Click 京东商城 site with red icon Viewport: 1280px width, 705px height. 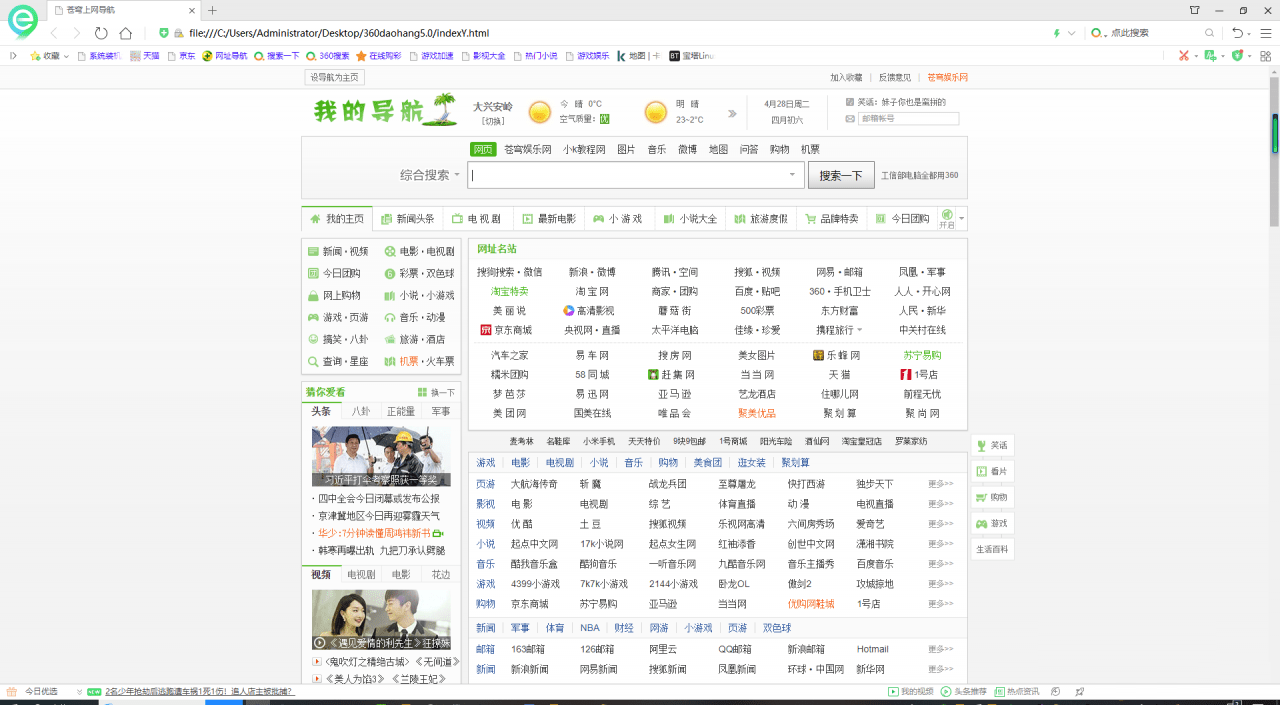pyautogui.click(x=506, y=330)
